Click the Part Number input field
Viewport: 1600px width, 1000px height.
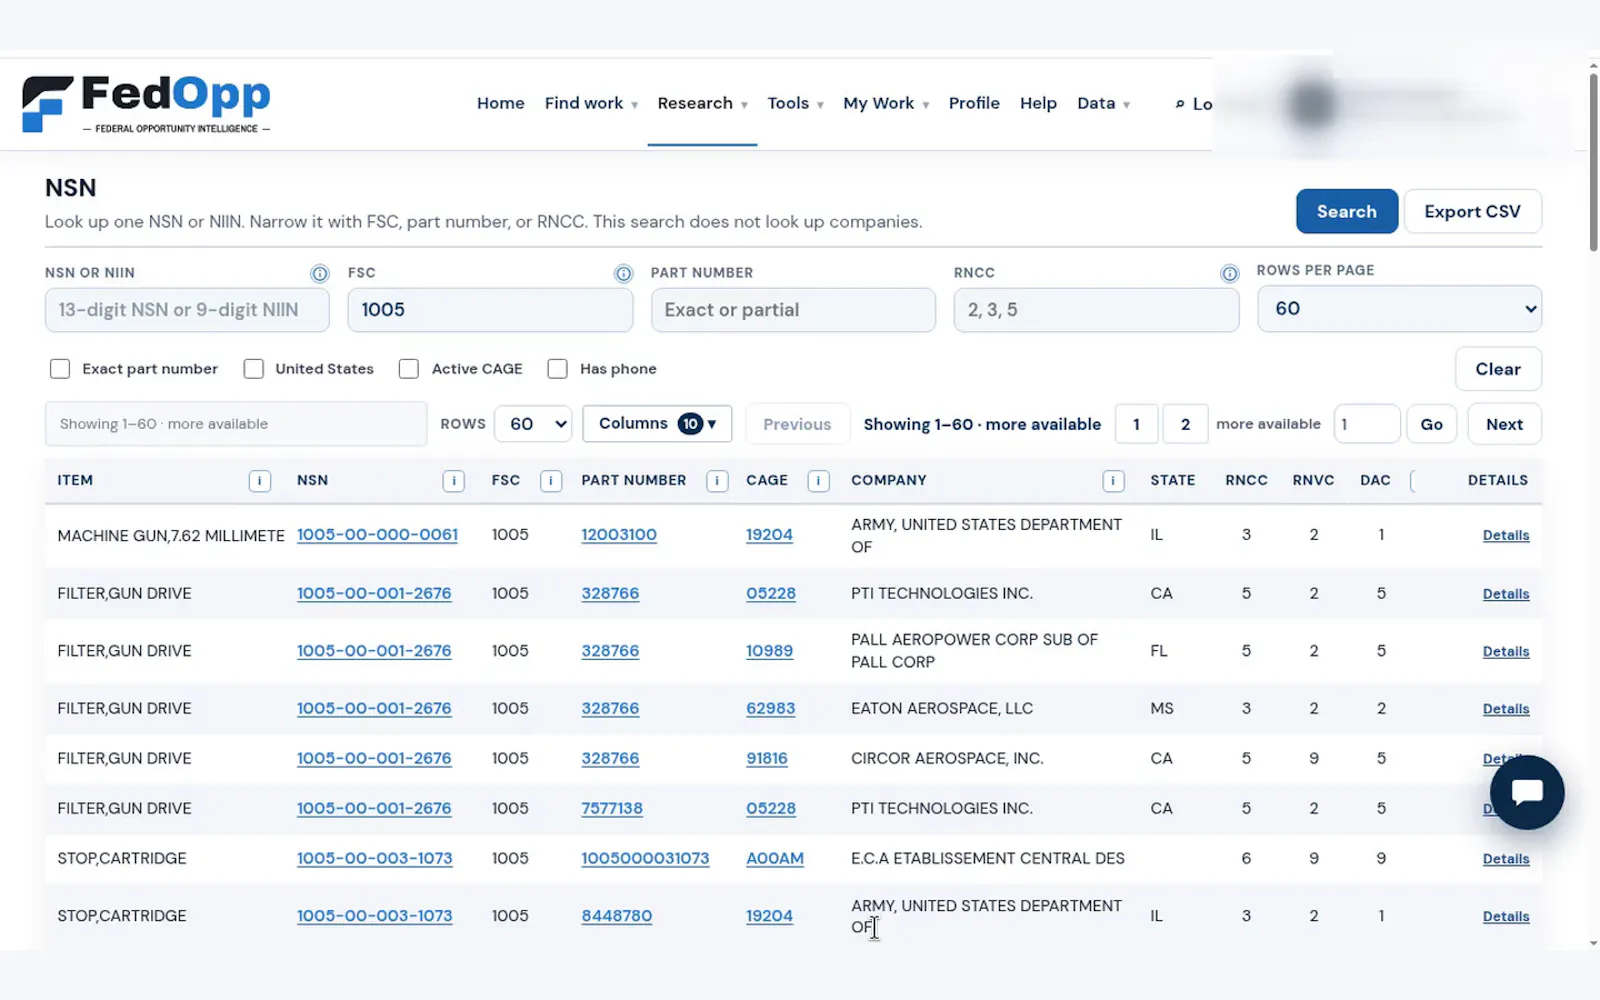[793, 310]
